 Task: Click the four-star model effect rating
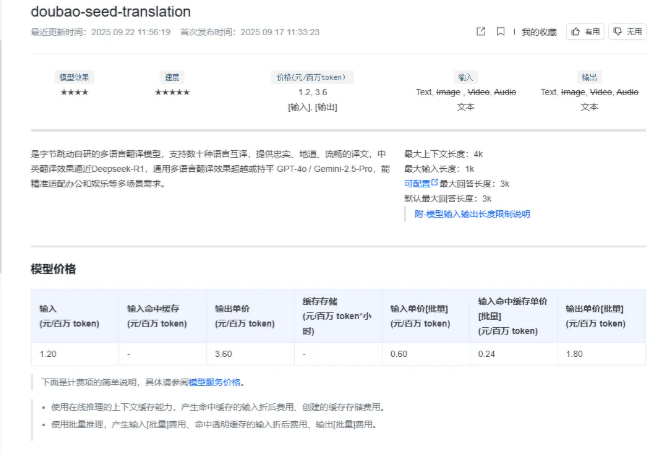click(x=74, y=92)
